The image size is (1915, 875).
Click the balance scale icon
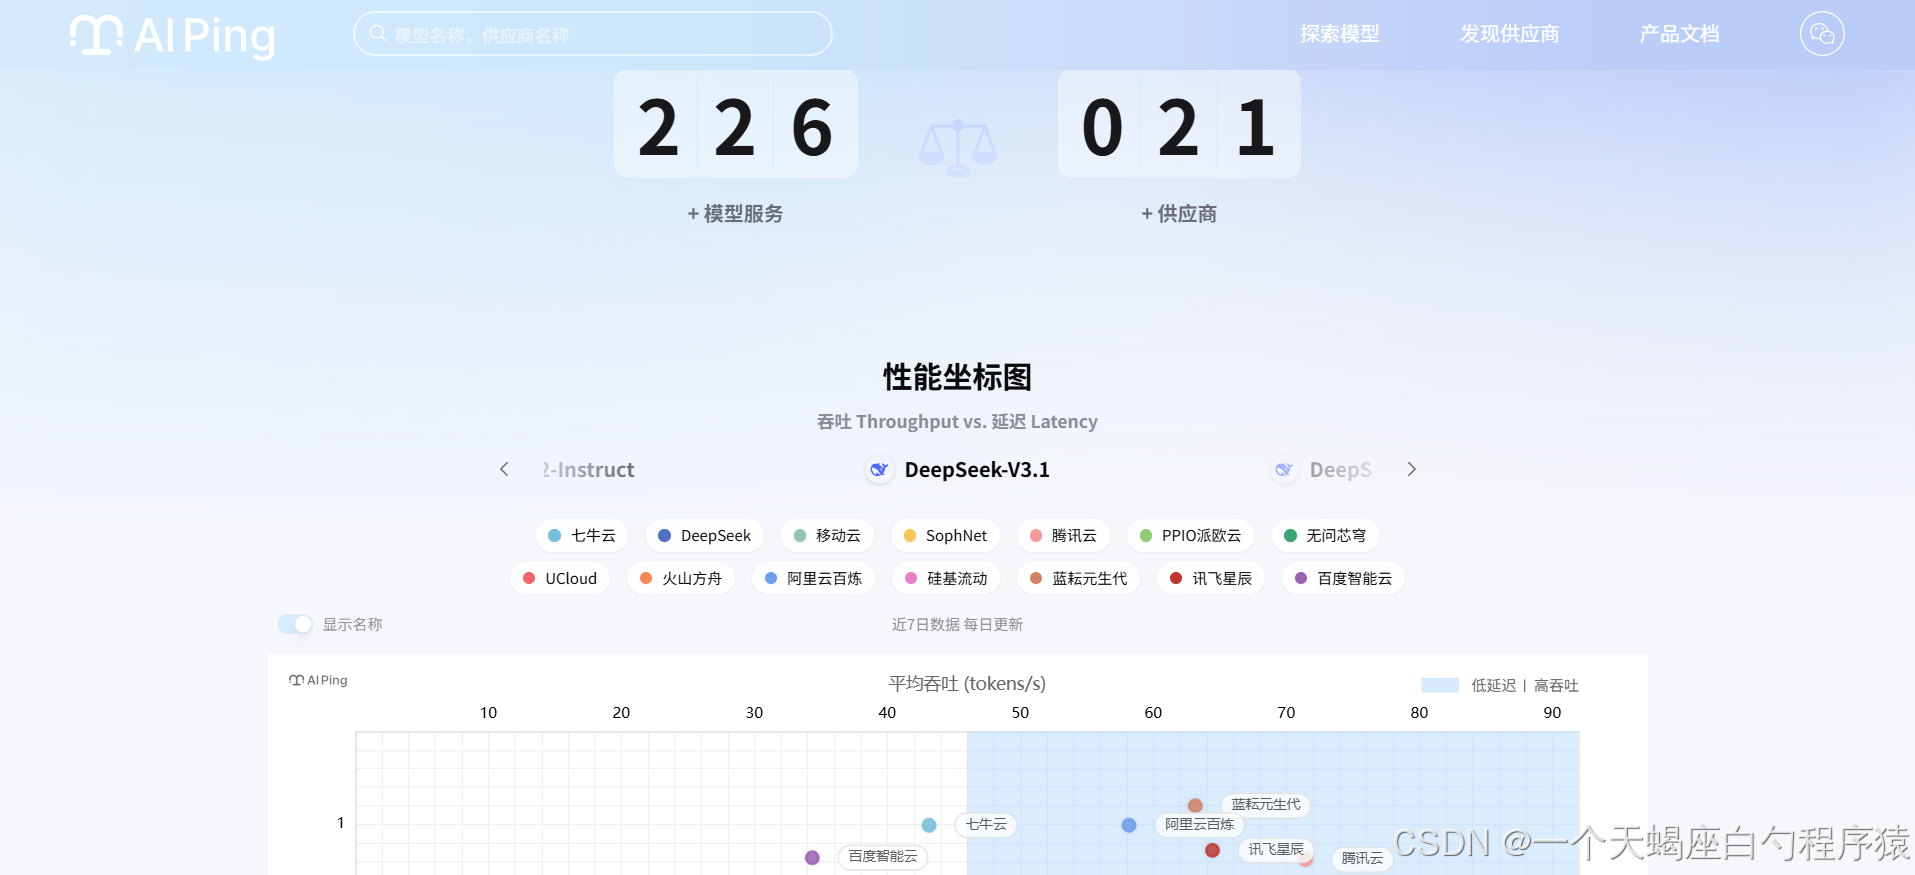tap(957, 148)
